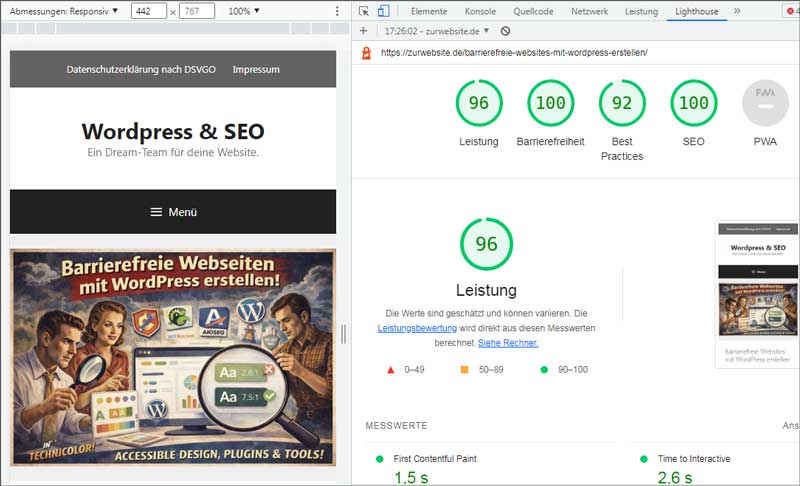Click the Time to Interactive metric
Image resolution: width=800 pixels, height=486 pixels.
pos(693,458)
